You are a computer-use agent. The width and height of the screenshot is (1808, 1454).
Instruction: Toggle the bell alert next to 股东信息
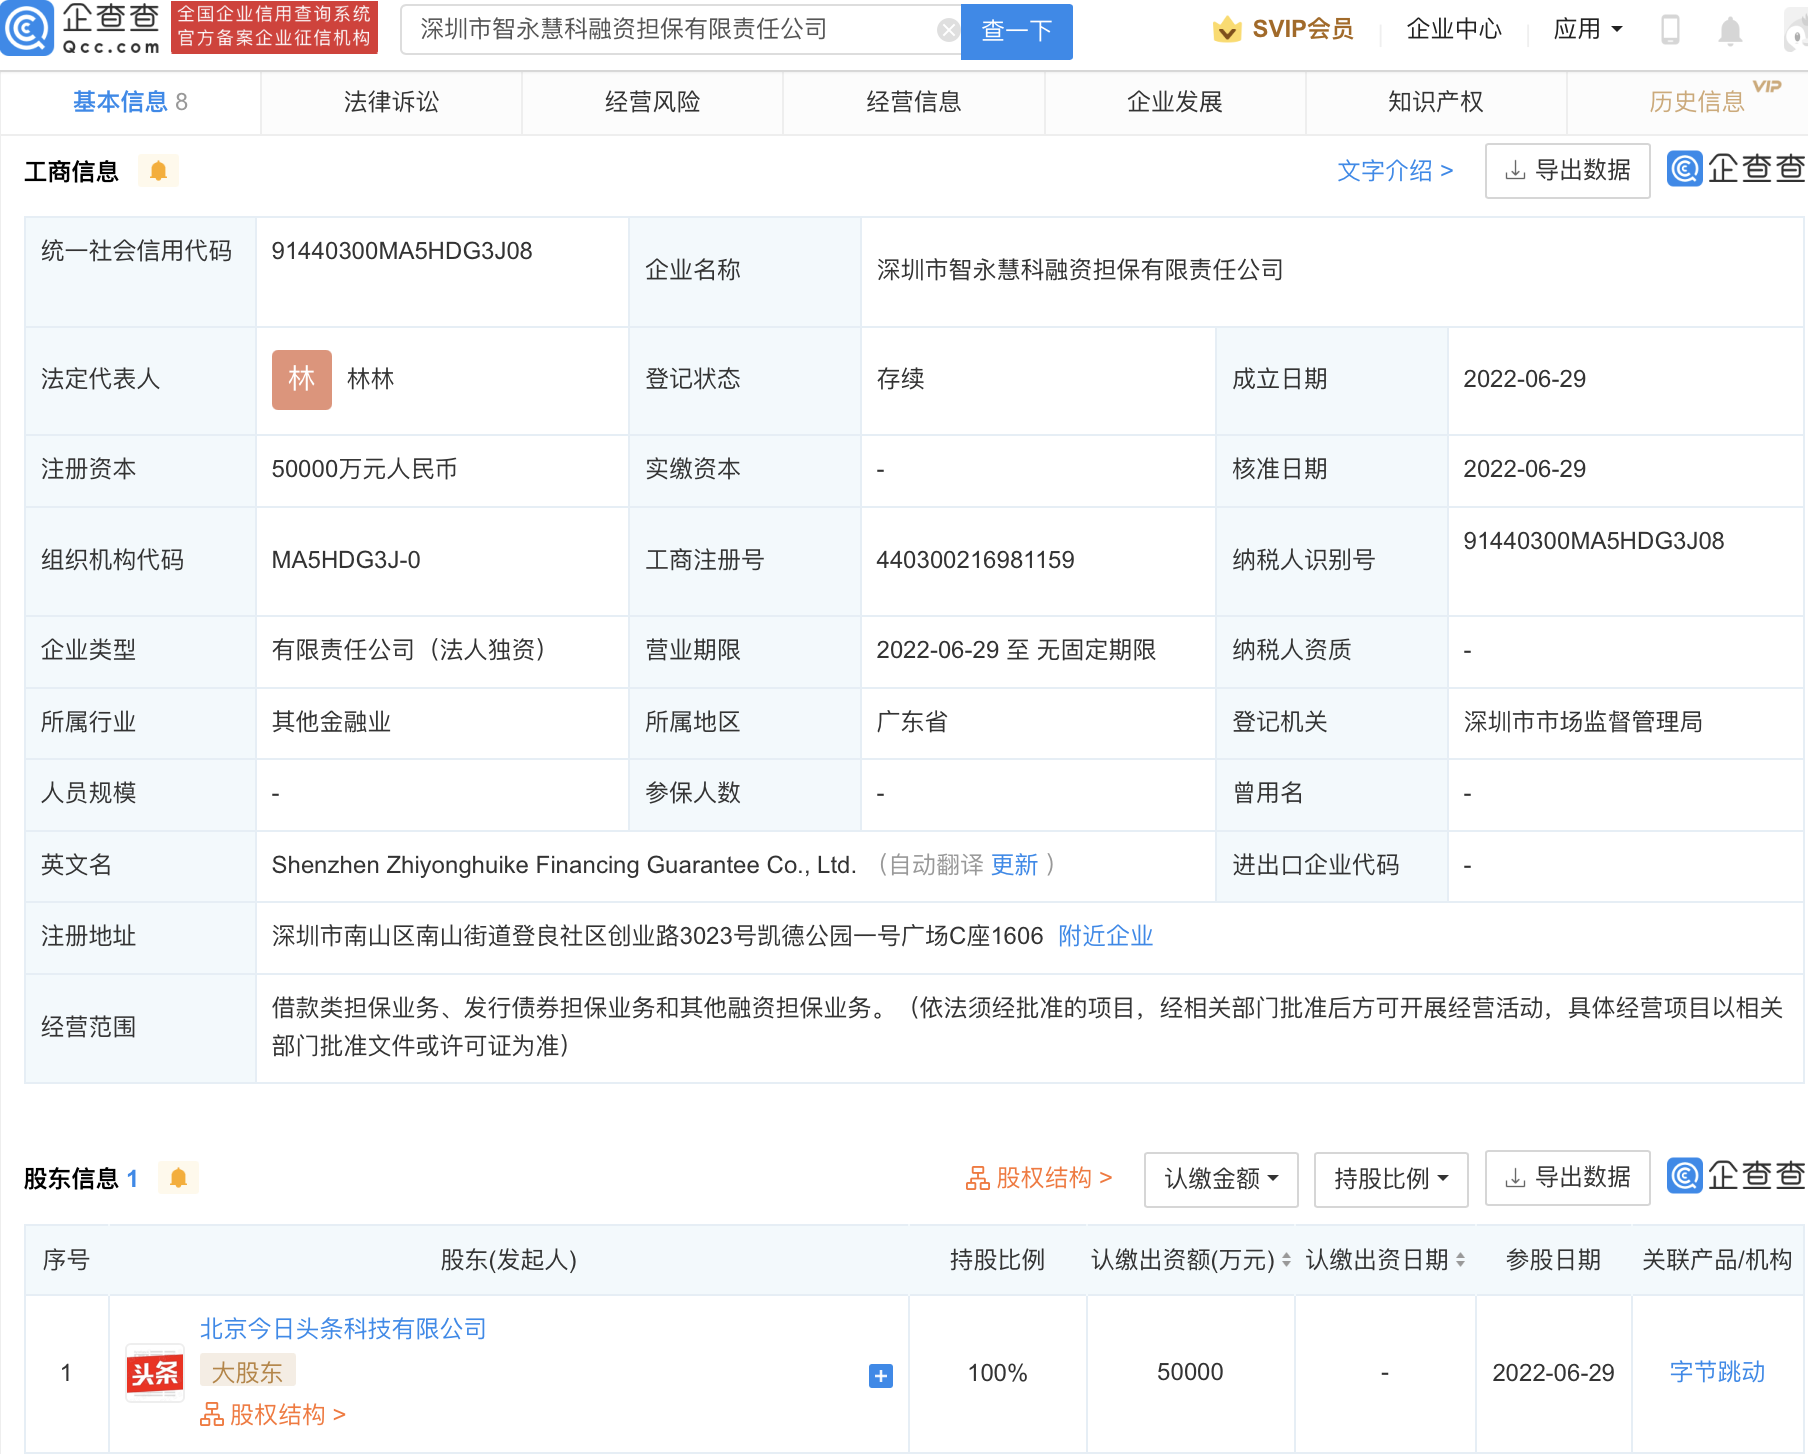click(179, 1177)
